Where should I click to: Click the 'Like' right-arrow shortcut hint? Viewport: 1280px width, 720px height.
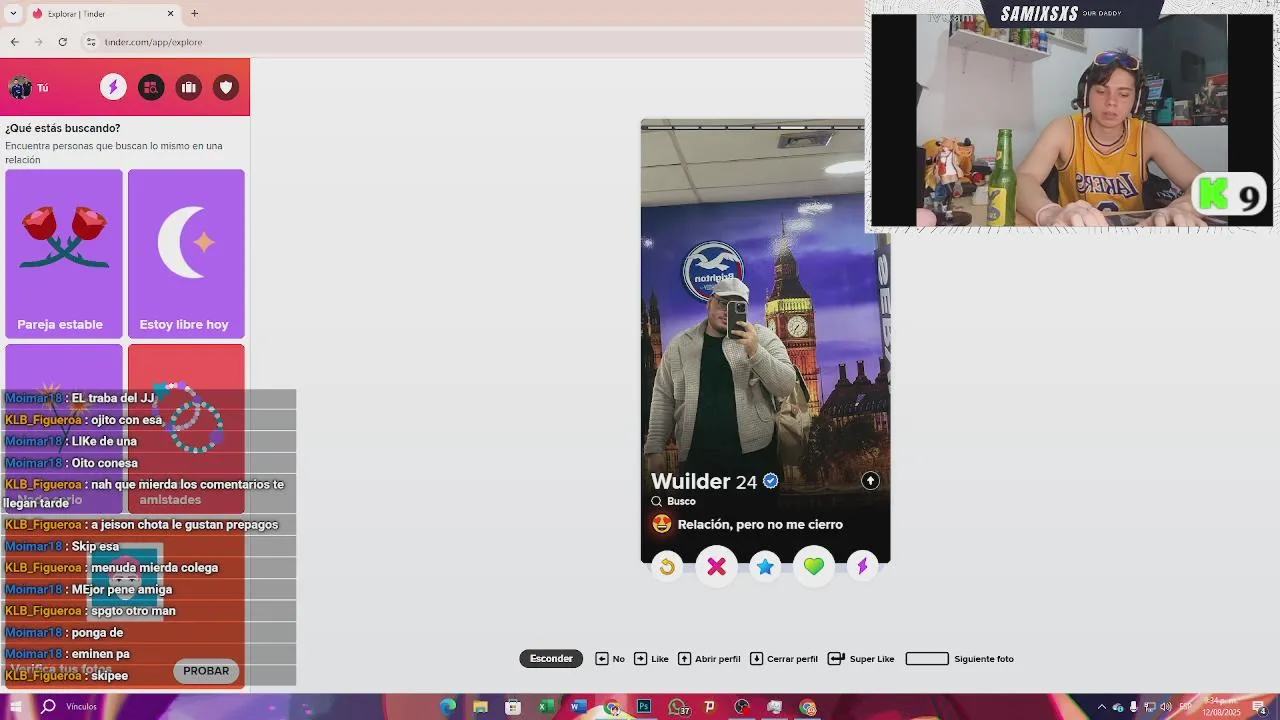coord(651,659)
